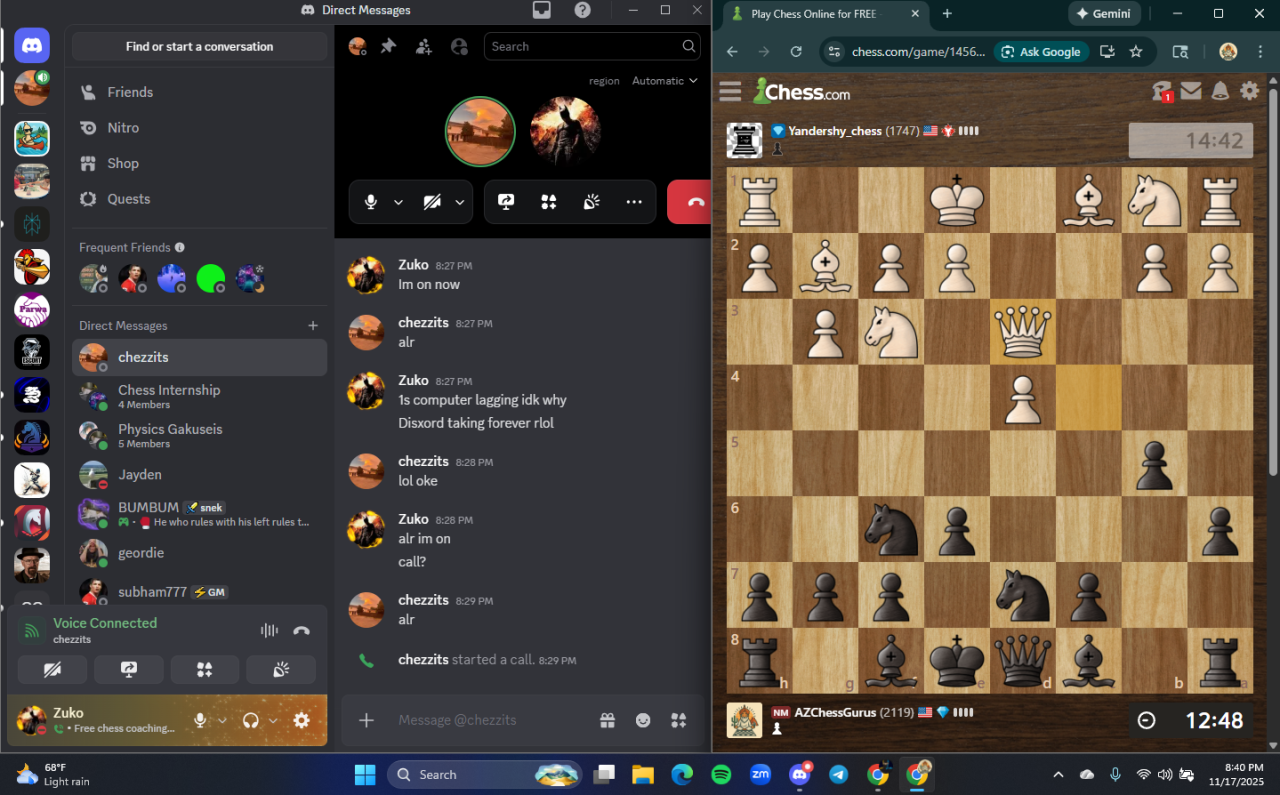Open the Chrome three-dot menu
Image resolution: width=1280 pixels, height=795 pixels.
[1259, 52]
